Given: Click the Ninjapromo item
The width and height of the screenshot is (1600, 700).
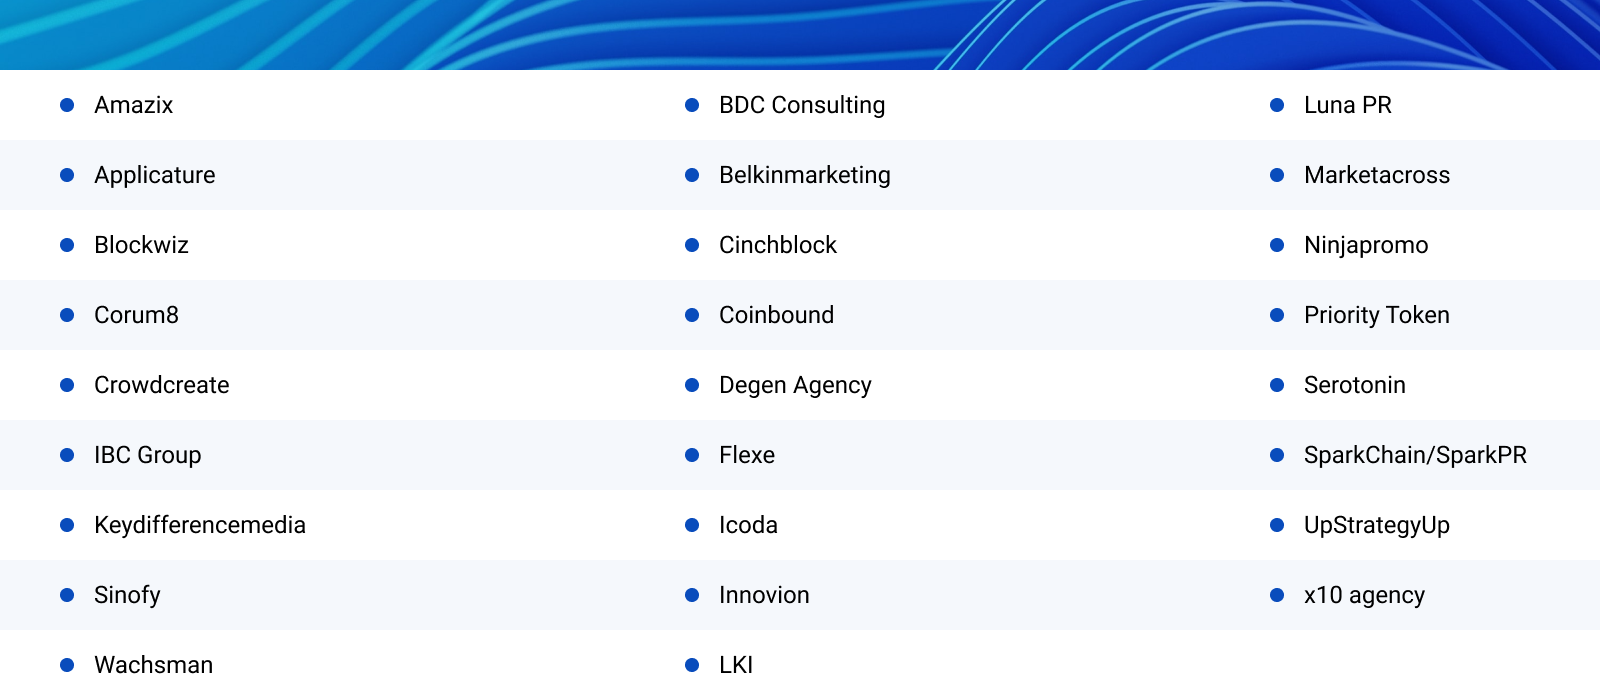Looking at the screenshot, I should (1365, 245).
